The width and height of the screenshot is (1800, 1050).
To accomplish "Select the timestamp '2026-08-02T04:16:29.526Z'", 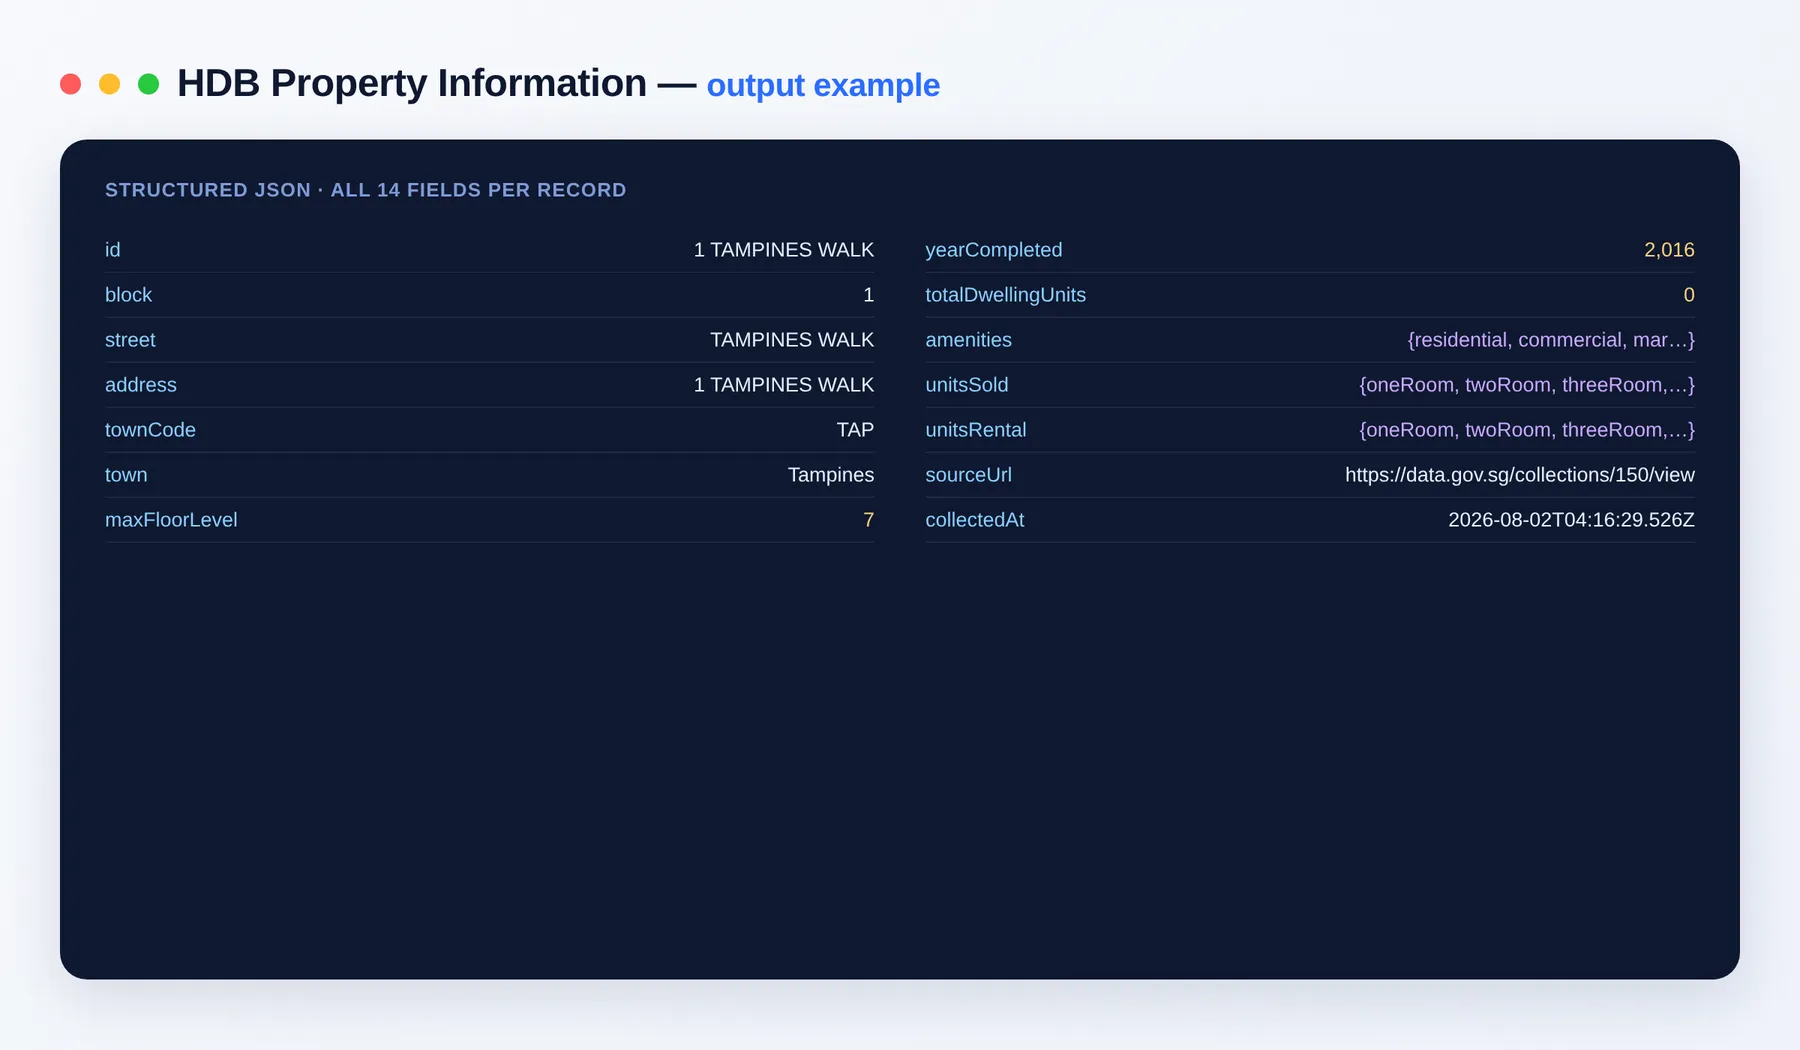I will (1572, 520).
